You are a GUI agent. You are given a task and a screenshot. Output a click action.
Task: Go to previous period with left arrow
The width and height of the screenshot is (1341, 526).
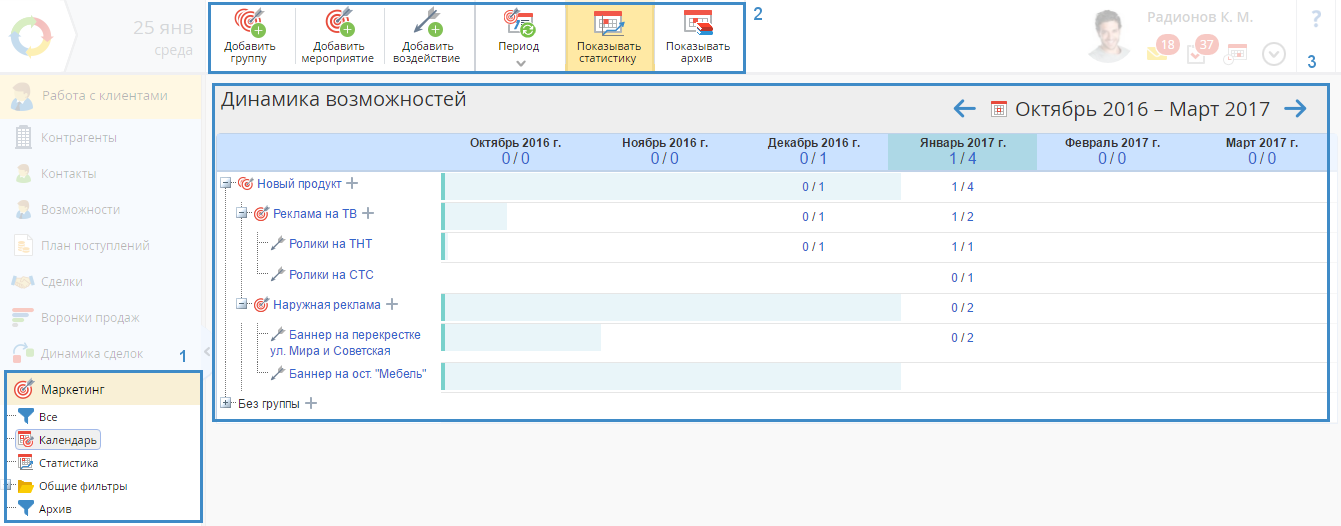pyautogui.click(x=964, y=109)
